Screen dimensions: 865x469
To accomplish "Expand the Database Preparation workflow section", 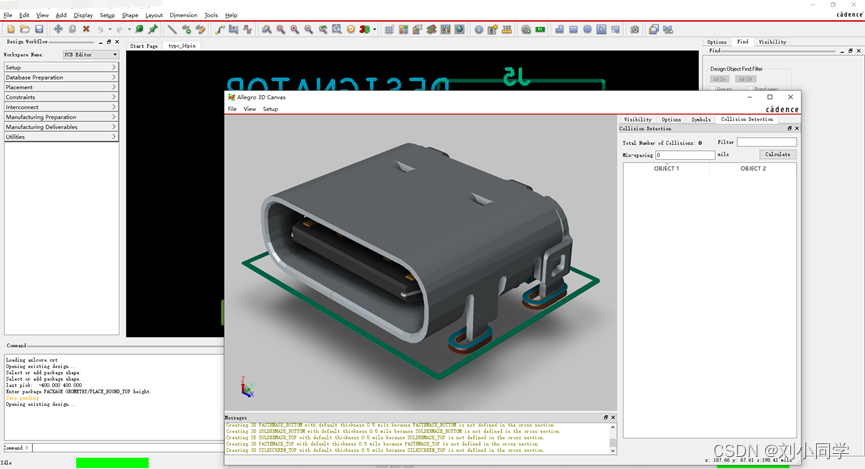I will coord(61,77).
